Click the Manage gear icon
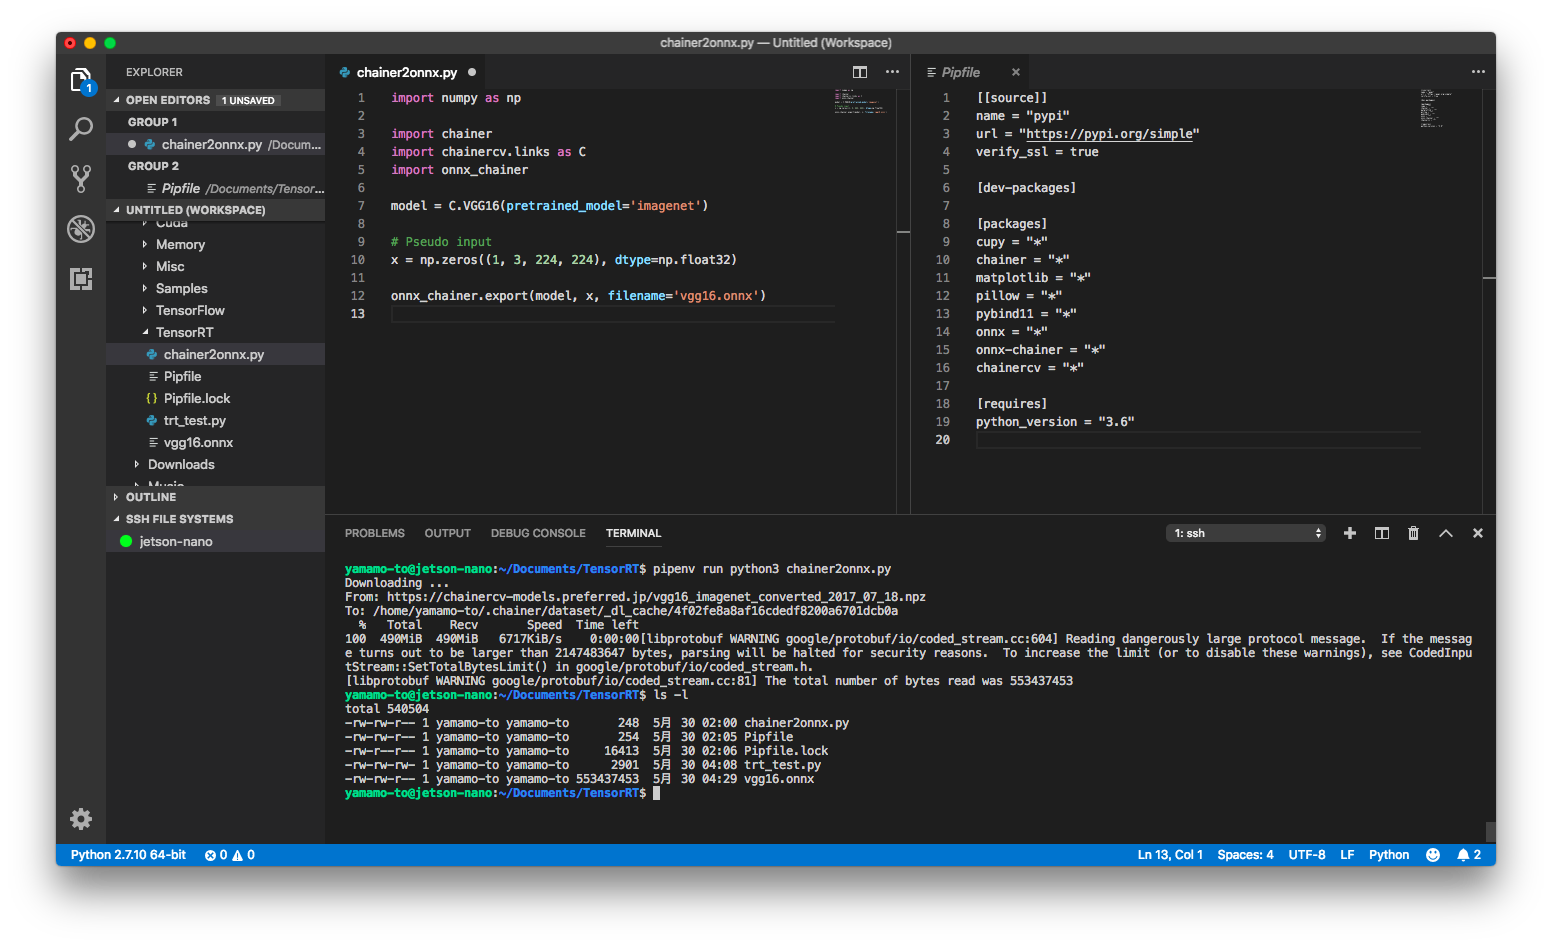The width and height of the screenshot is (1552, 946). (x=81, y=819)
